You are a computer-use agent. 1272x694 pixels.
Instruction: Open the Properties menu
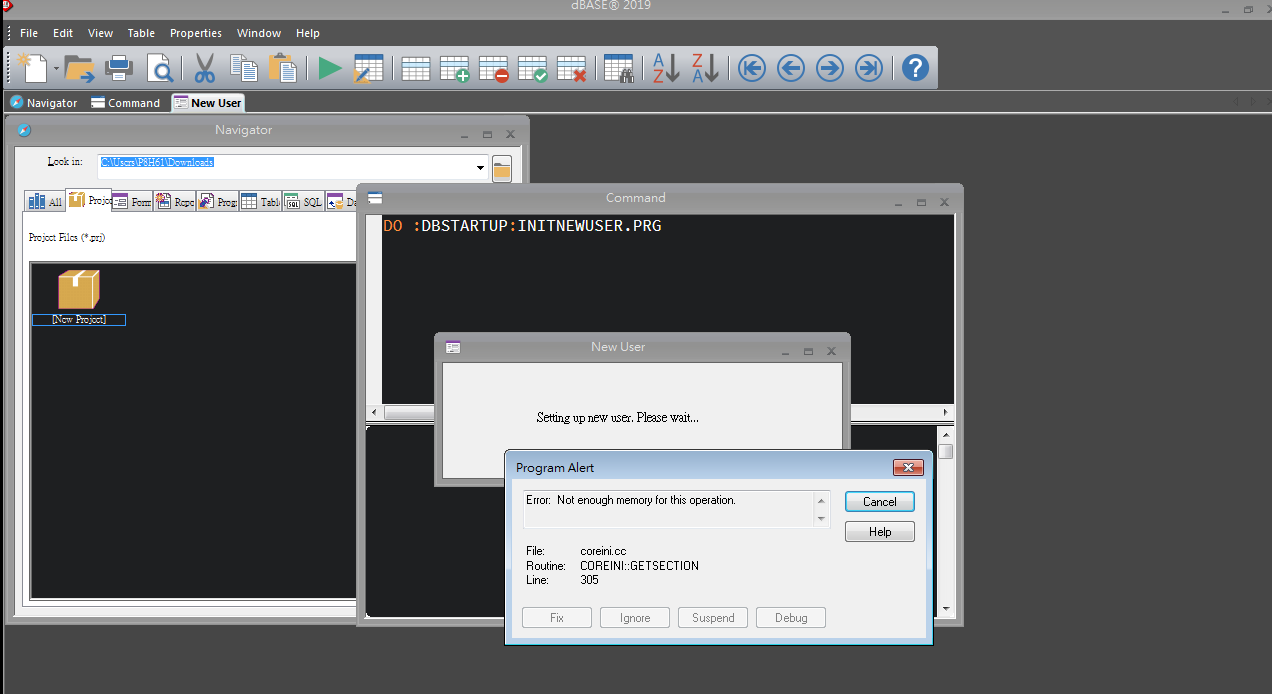(x=196, y=33)
